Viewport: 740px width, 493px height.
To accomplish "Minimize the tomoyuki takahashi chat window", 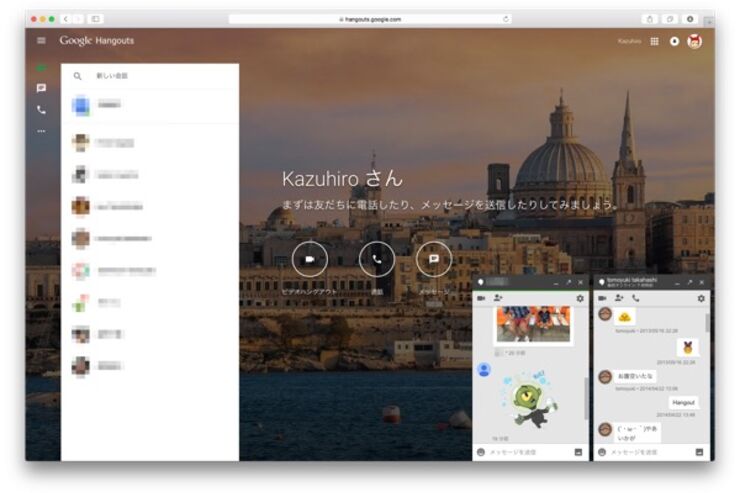I will (x=677, y=283).
